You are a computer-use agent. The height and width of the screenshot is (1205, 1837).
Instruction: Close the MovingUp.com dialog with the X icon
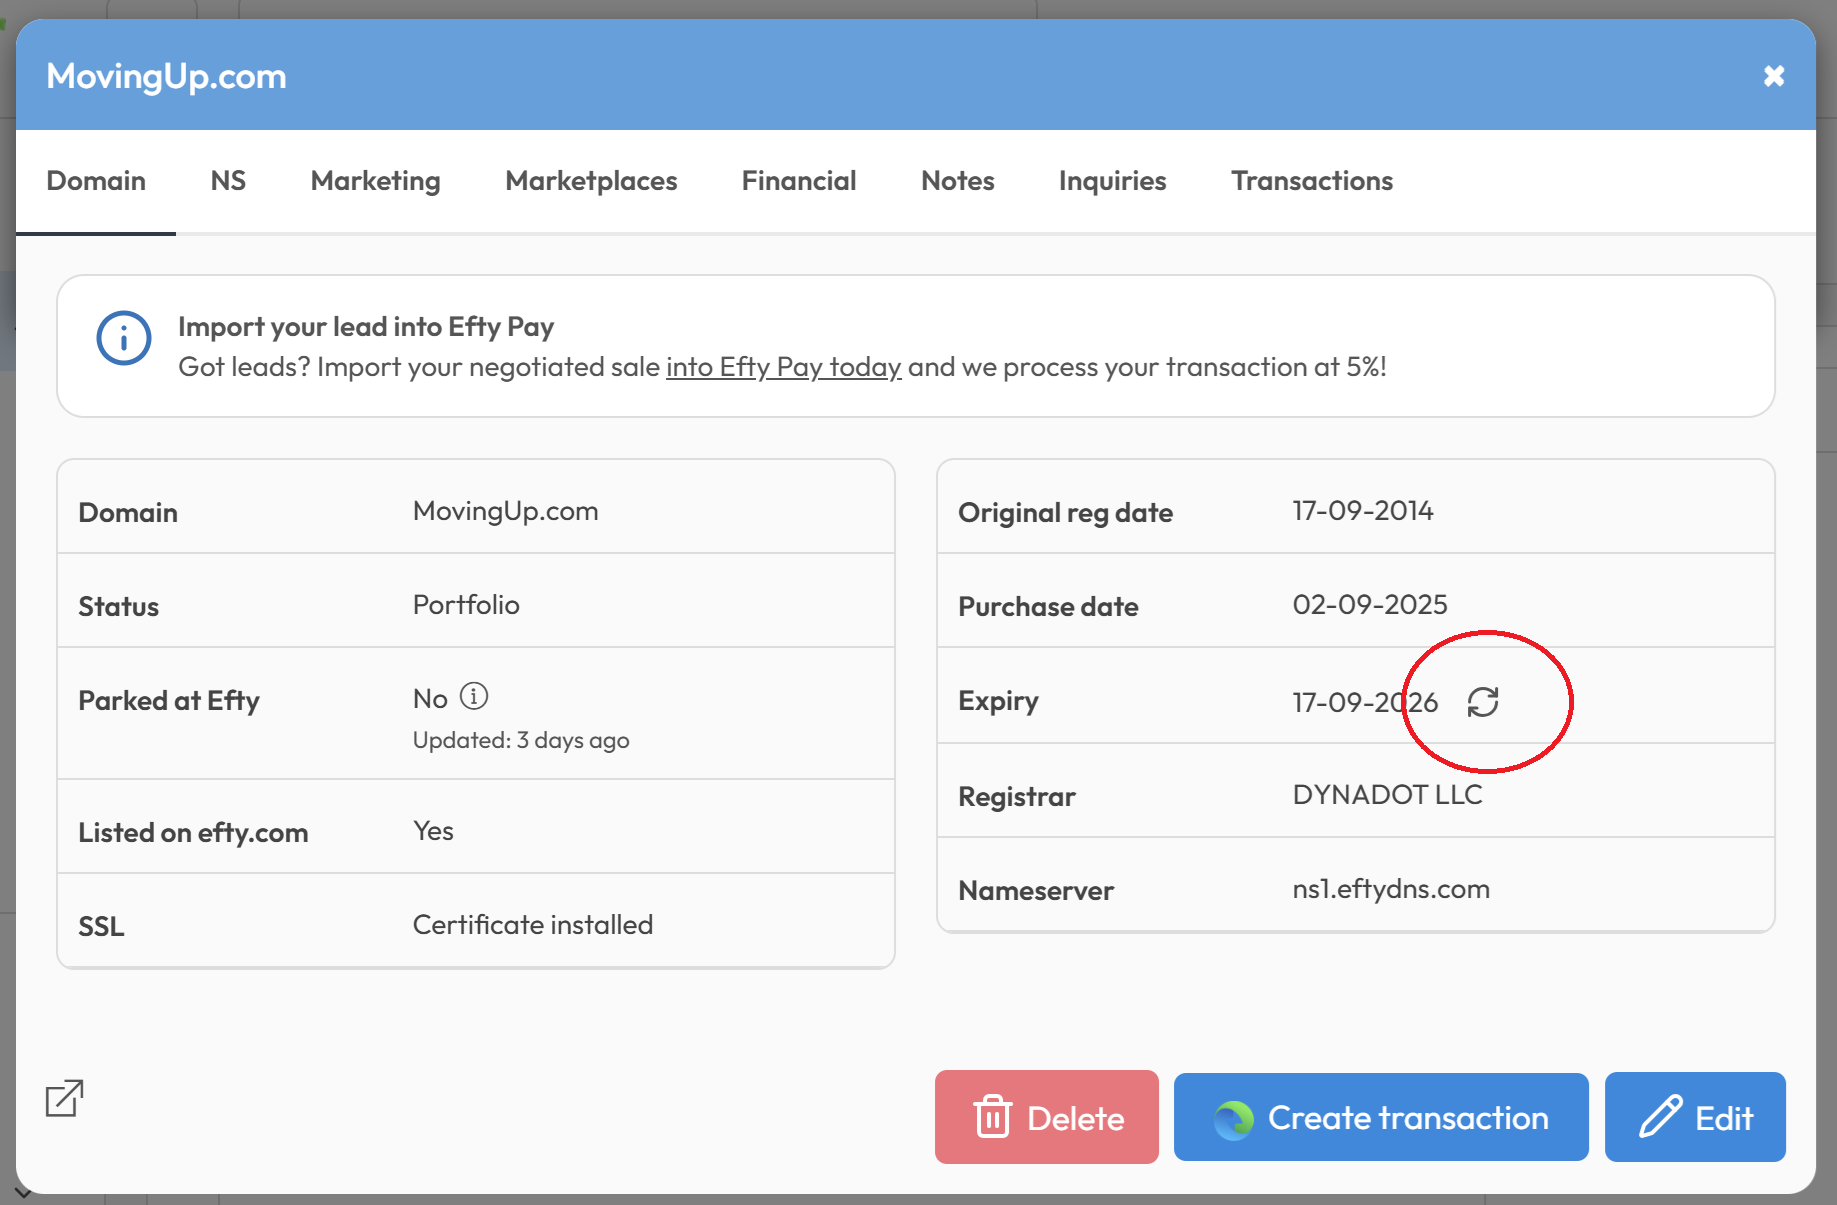1774,75
